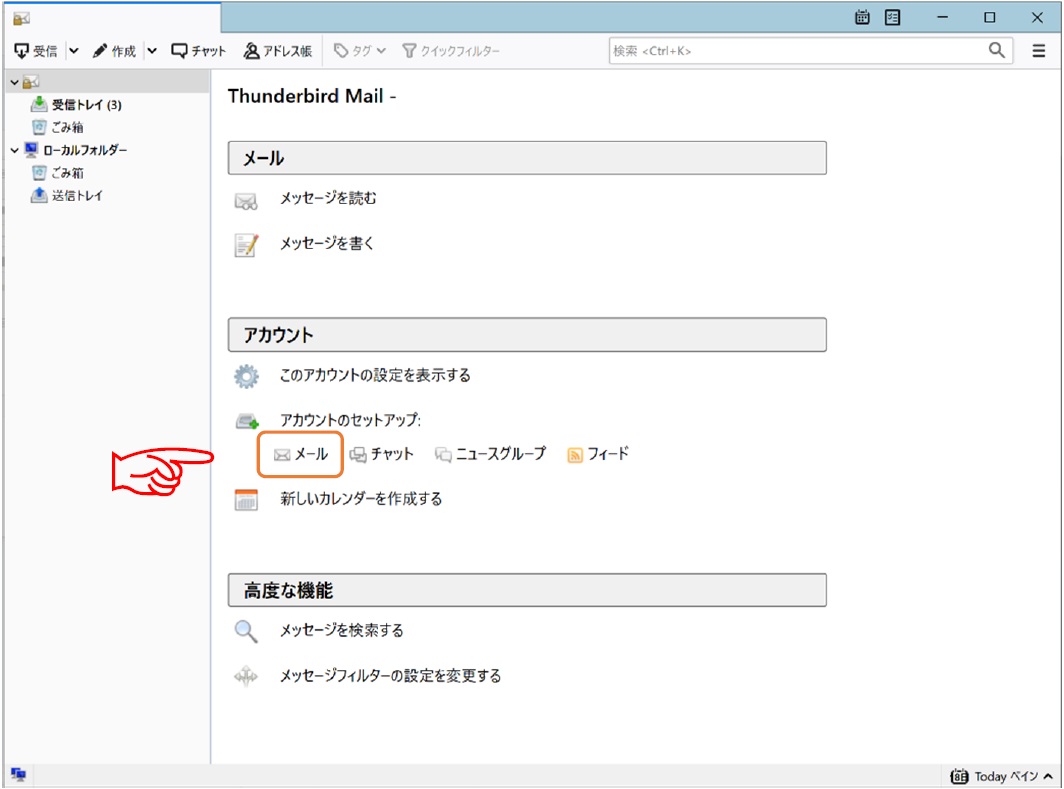Open the calendar tab icon in title bar

(x=862, y=18)
